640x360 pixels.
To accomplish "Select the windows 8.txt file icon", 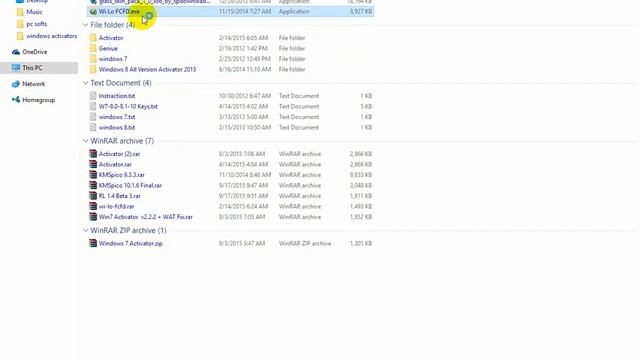I will tap(93, 128).
